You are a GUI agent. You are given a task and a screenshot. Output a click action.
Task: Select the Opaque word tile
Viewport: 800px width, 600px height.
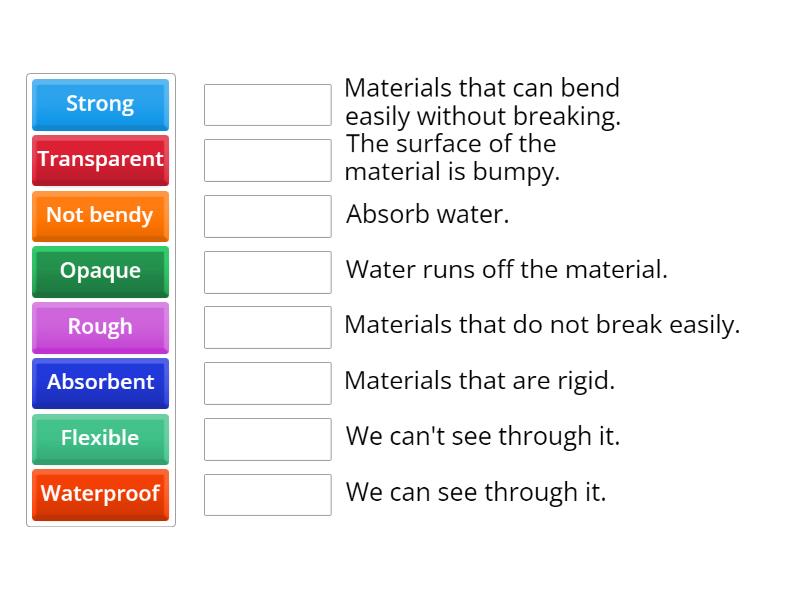100,272
